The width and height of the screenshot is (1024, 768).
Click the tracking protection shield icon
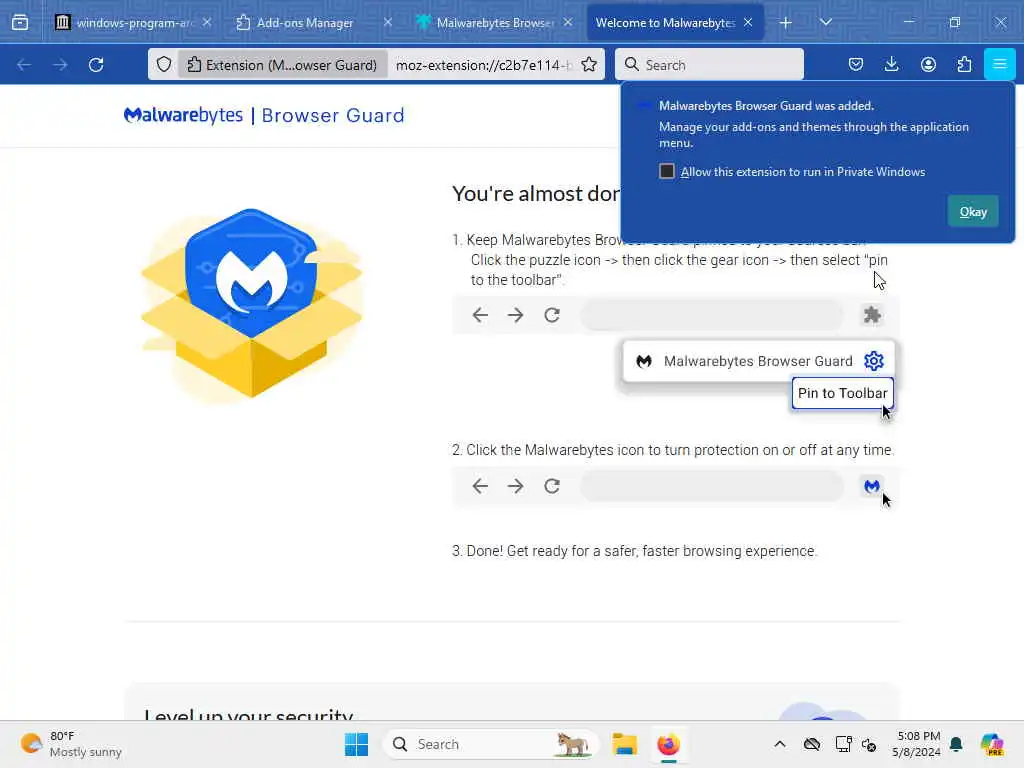tap(164, 65)
